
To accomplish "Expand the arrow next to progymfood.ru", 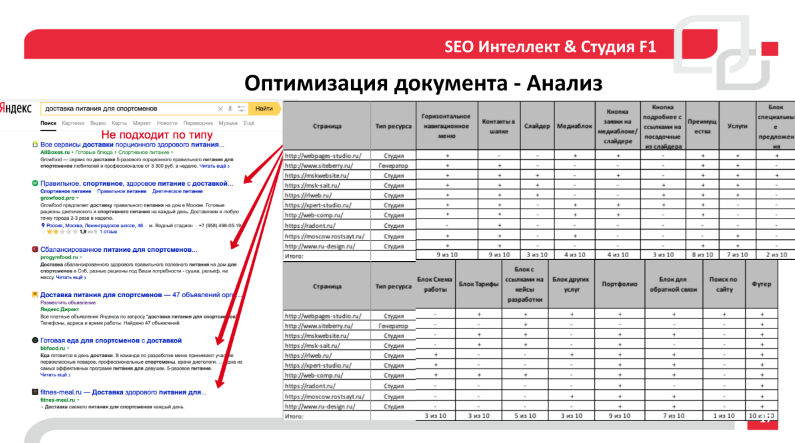I will click(x=81, y=257).
